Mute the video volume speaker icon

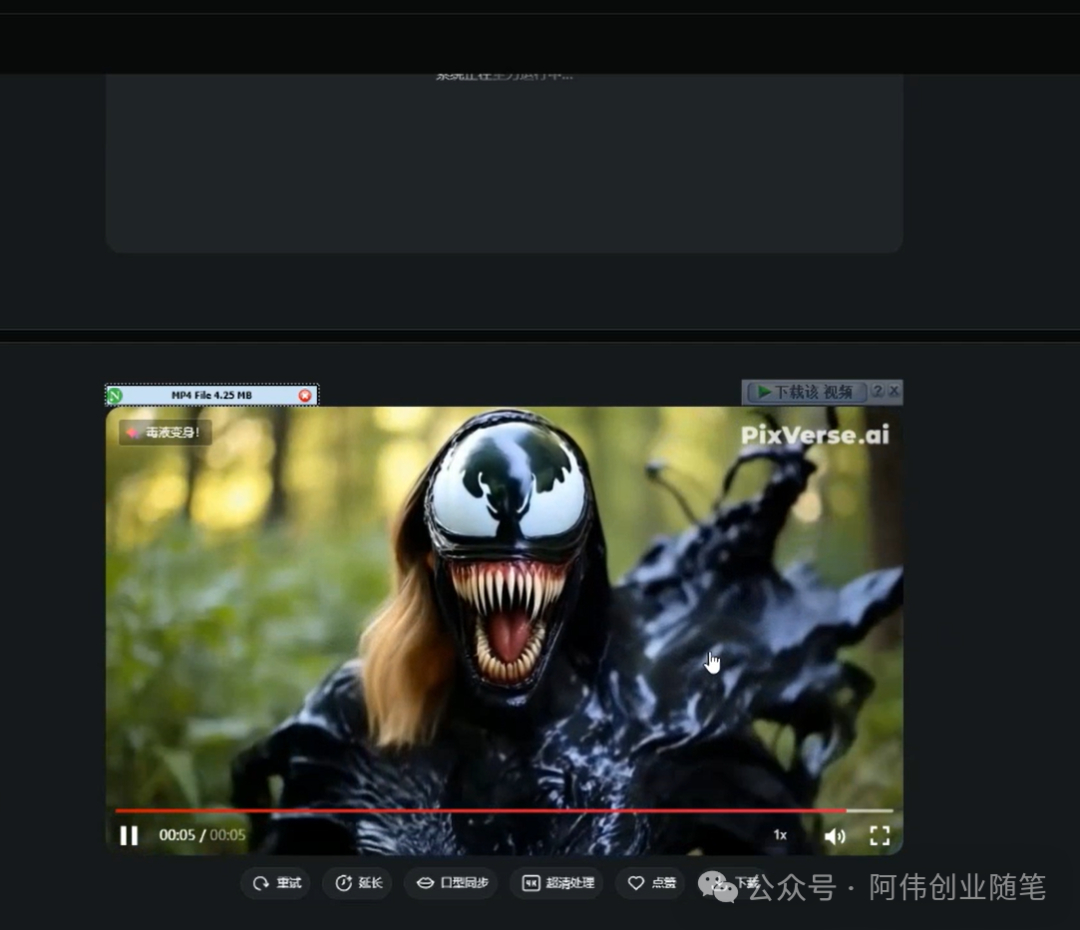[x=835, y=836]
